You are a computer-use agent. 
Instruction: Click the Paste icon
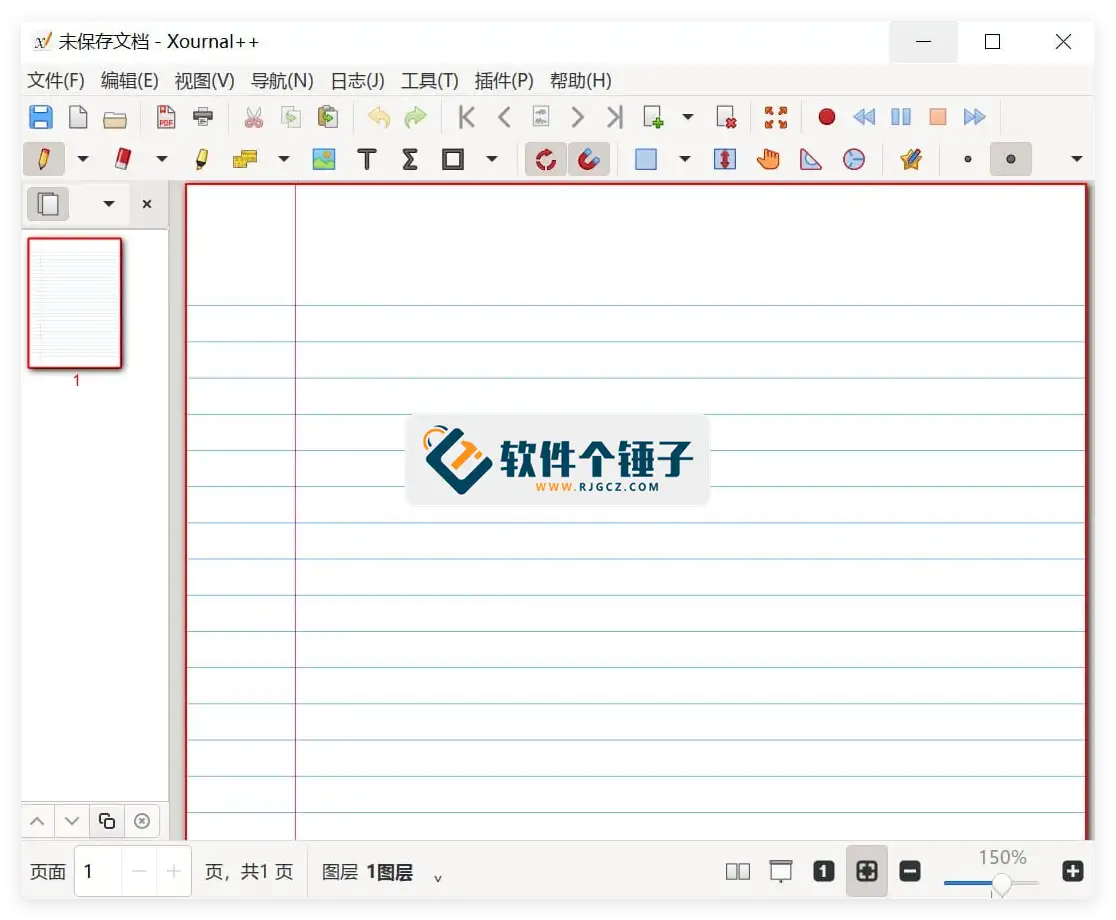click(x=327, y=117)
